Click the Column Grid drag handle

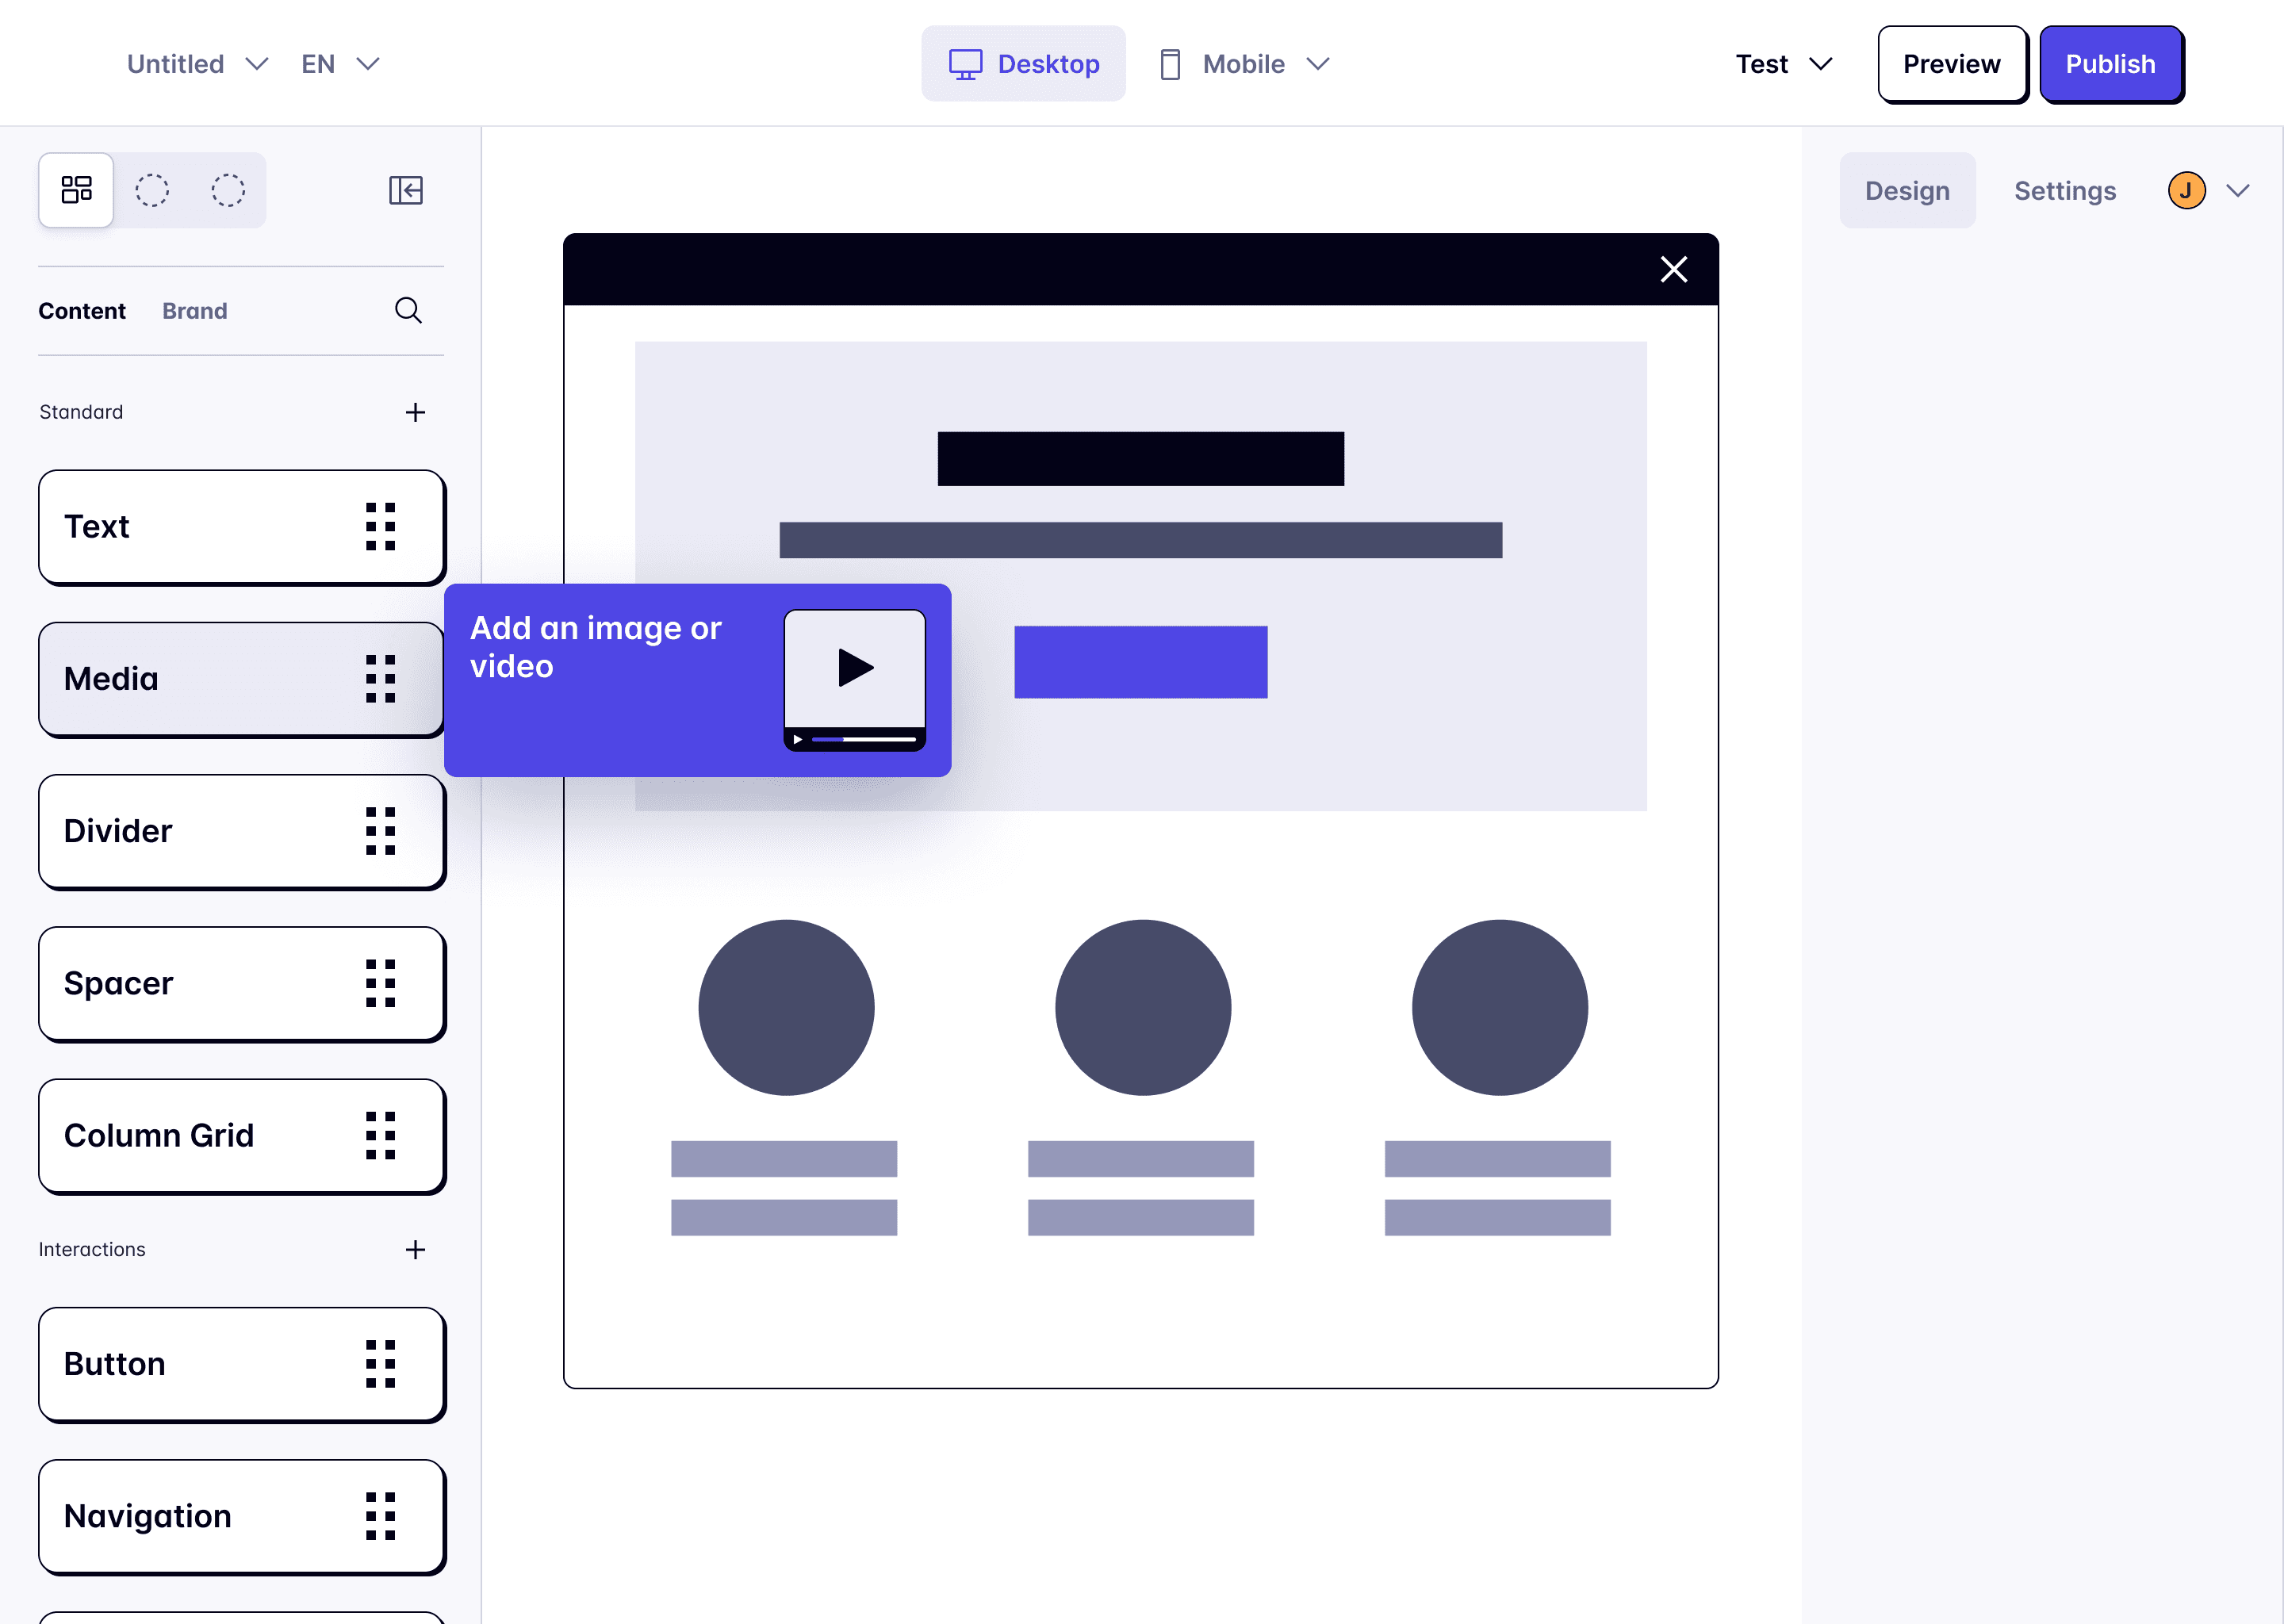point(380,1136)
